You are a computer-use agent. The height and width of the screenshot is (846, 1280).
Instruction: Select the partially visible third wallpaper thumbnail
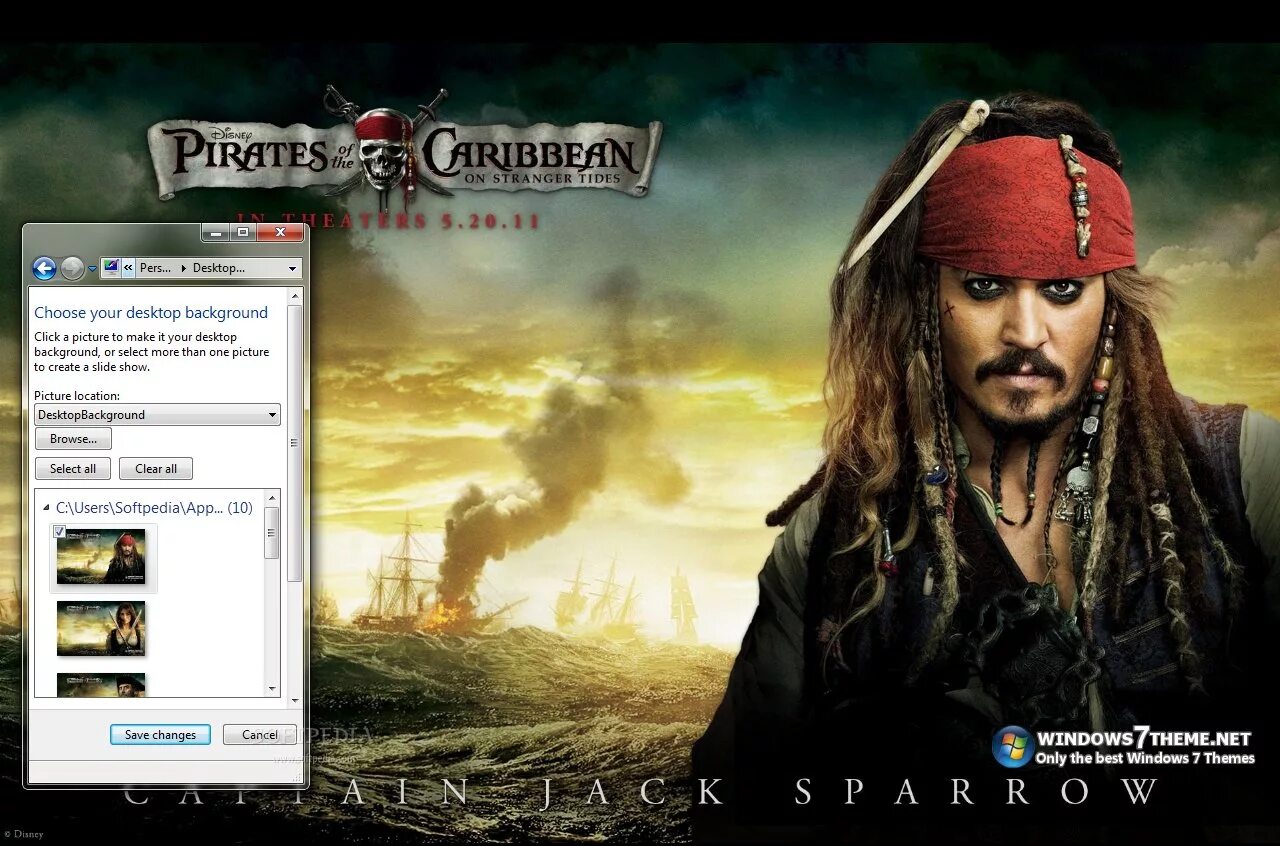click(101, 684)
